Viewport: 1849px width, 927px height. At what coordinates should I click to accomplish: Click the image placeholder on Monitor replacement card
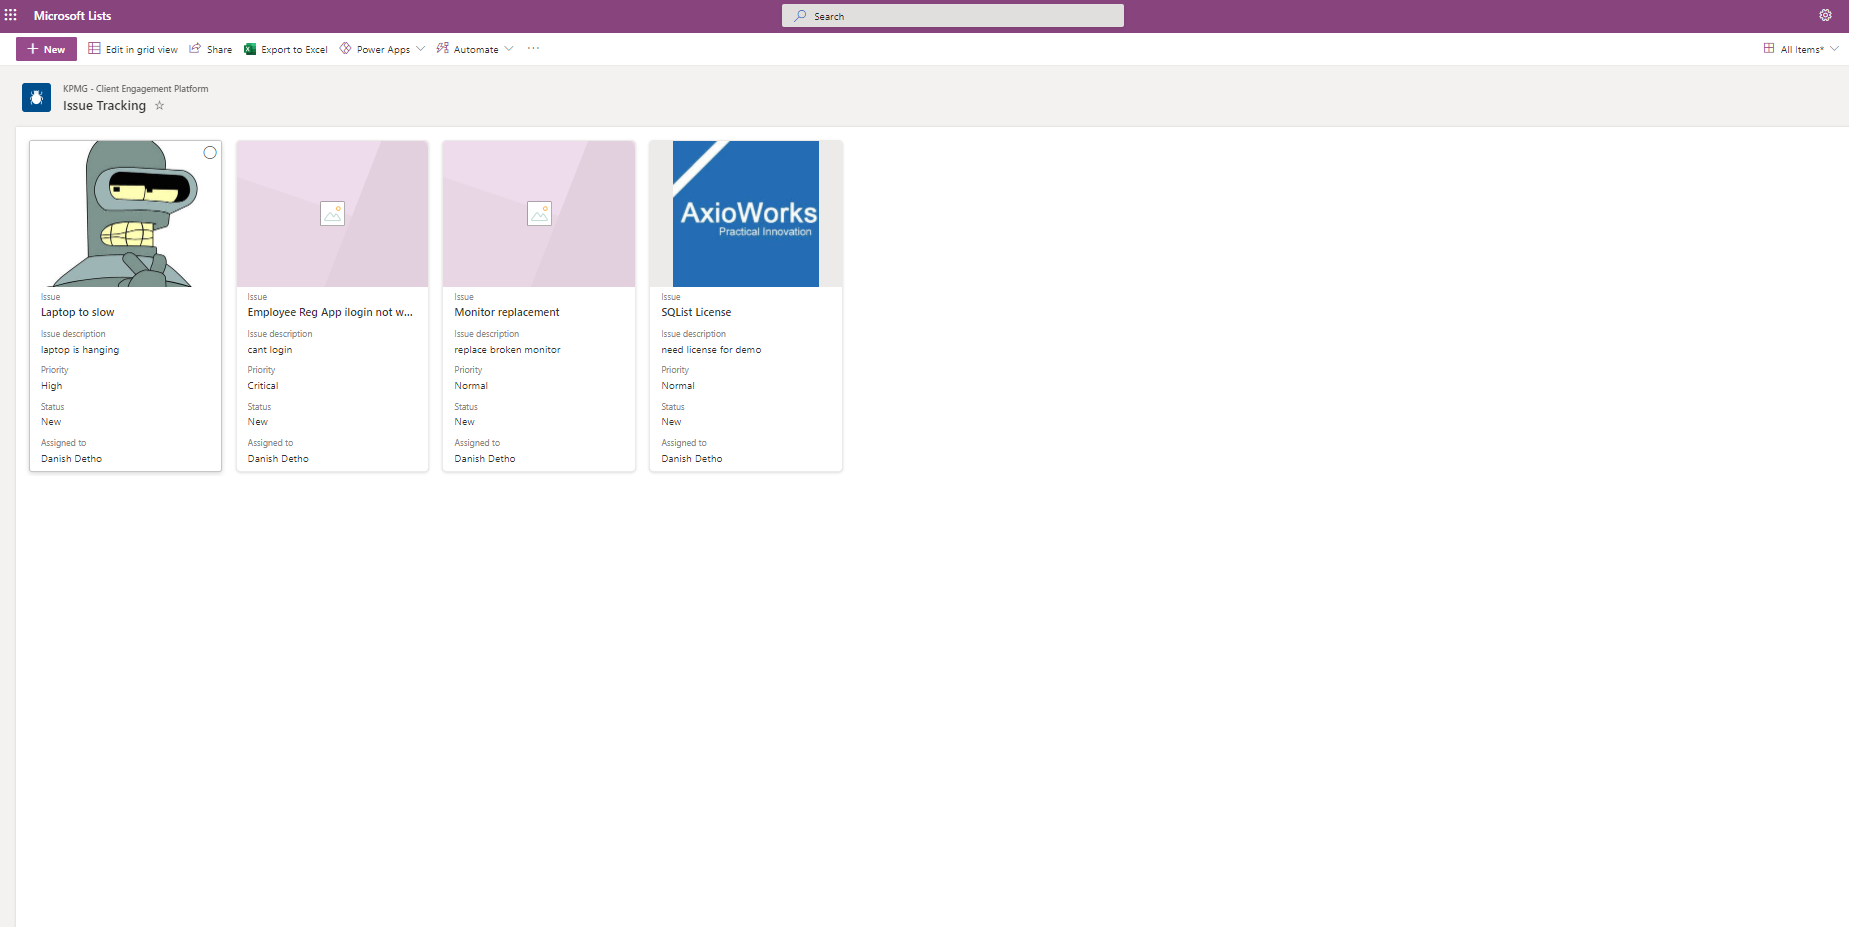(539, 213)
